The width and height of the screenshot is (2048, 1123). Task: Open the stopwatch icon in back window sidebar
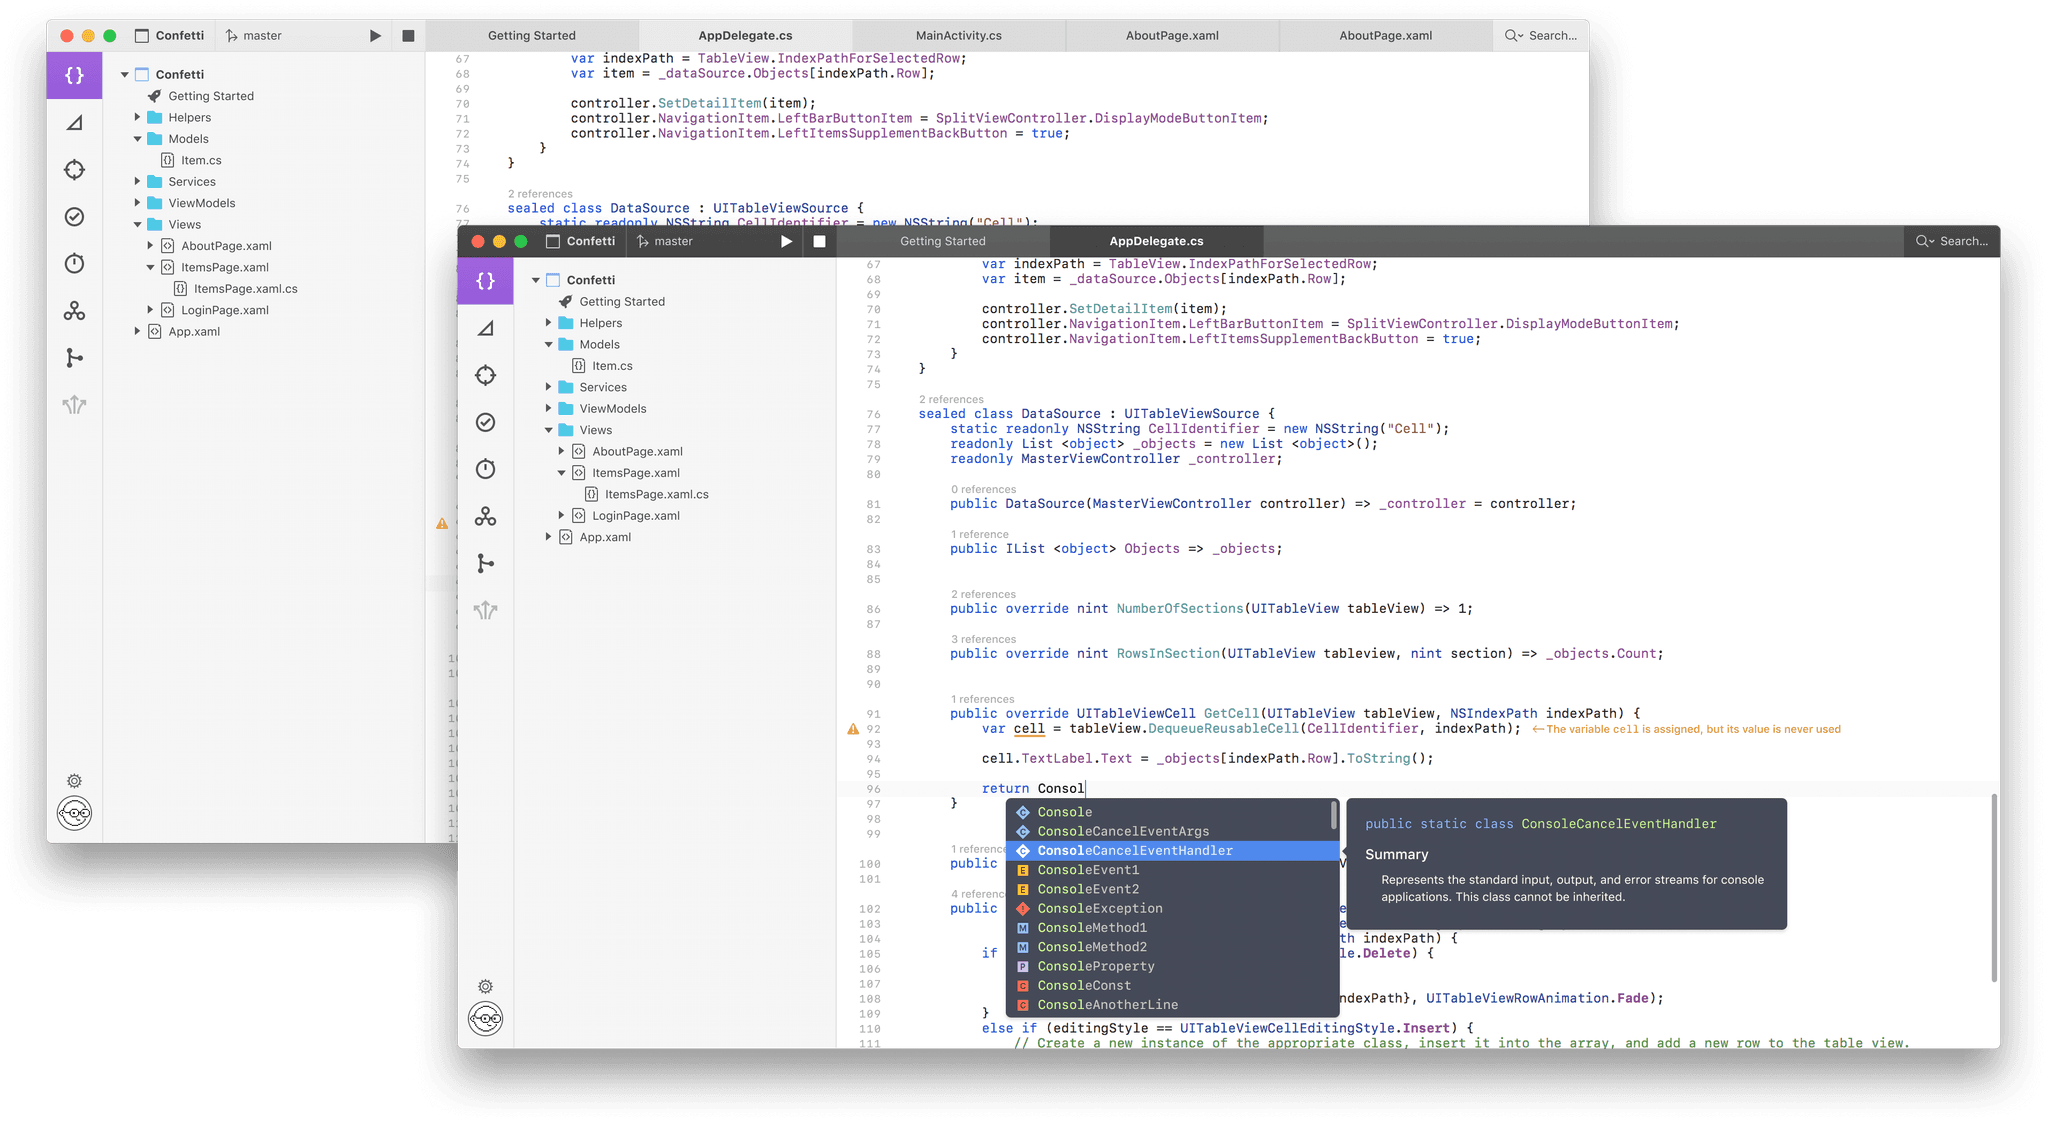point(74,264)
